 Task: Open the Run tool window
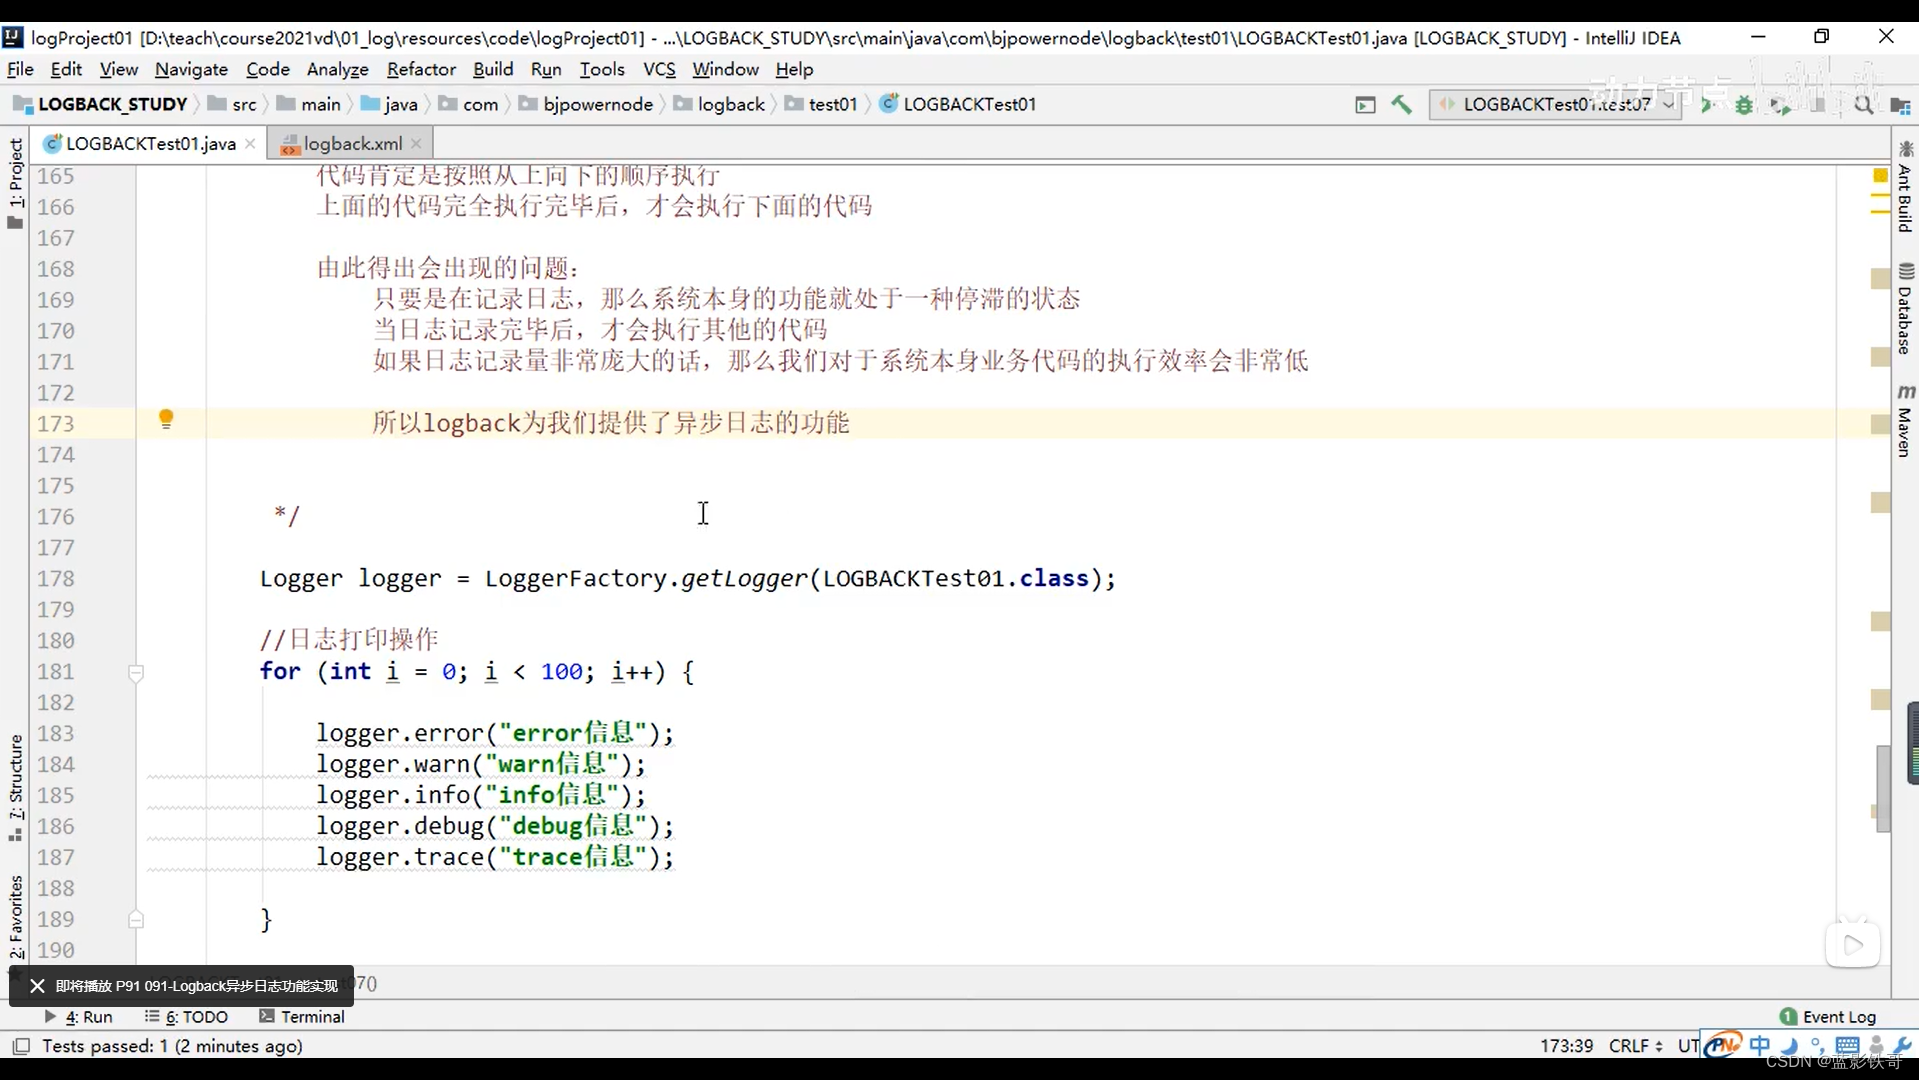[x=79, y=1016]
